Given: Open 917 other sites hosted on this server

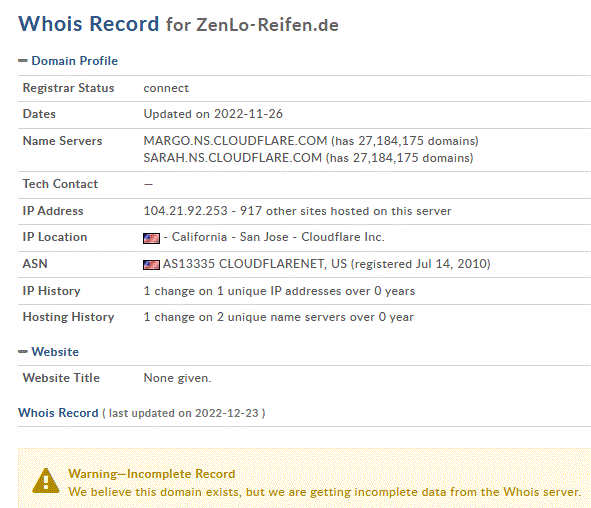Looking at the screenshot, I should click(x=345, y=211).
